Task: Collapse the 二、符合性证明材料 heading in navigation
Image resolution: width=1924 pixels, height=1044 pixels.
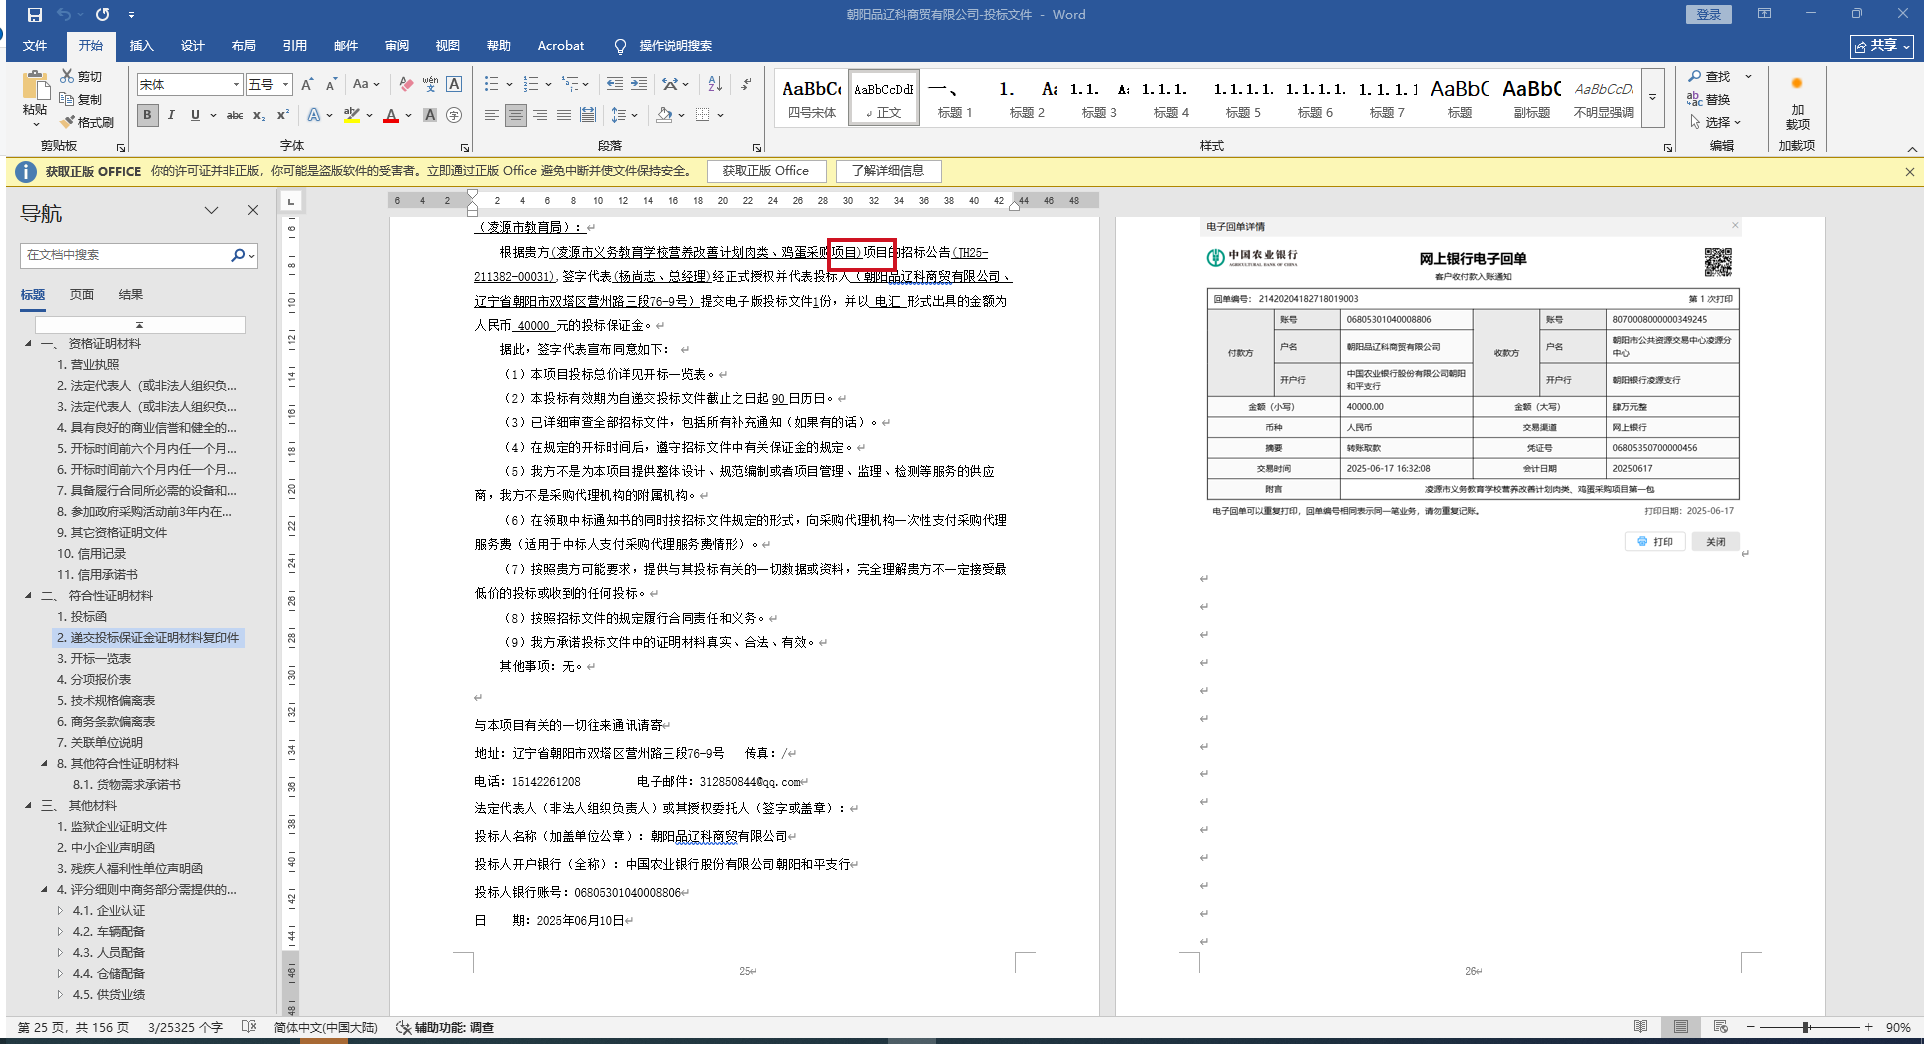Action: (28, 596)
